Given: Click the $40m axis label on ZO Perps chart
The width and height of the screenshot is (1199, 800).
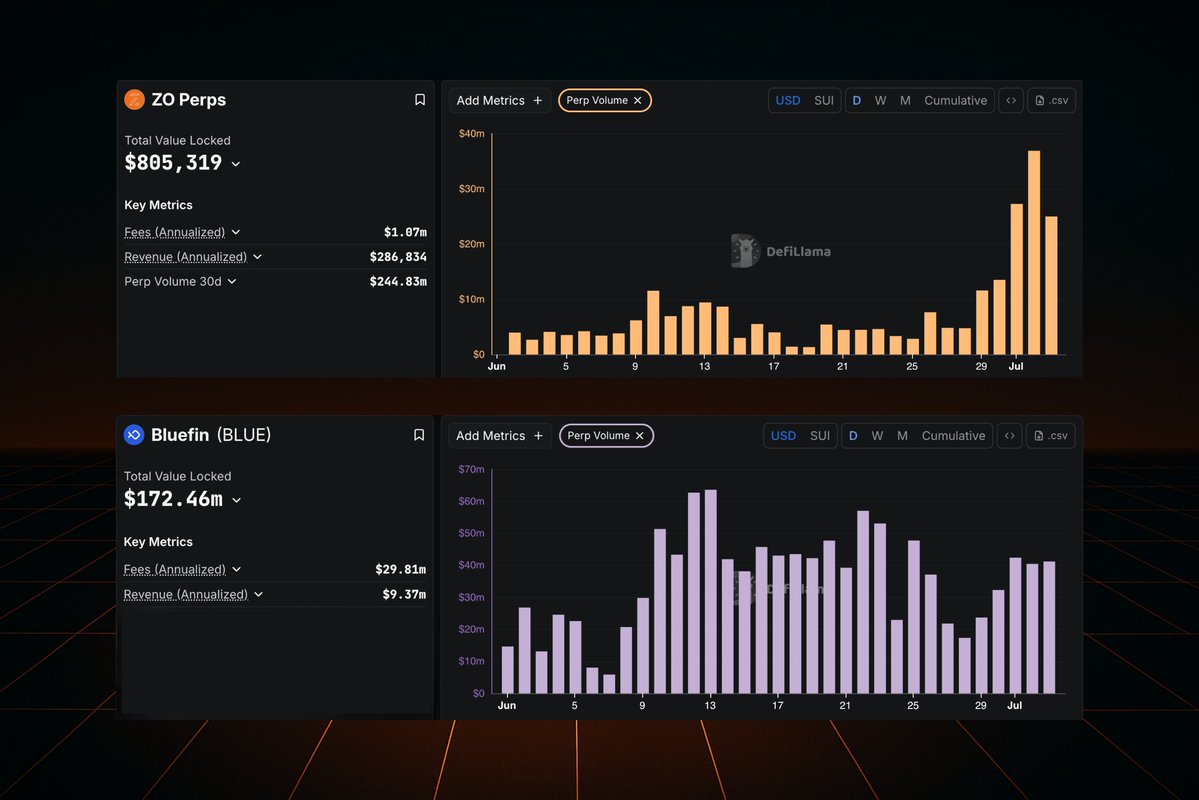Looking at the screenshot, I should 471,133.
